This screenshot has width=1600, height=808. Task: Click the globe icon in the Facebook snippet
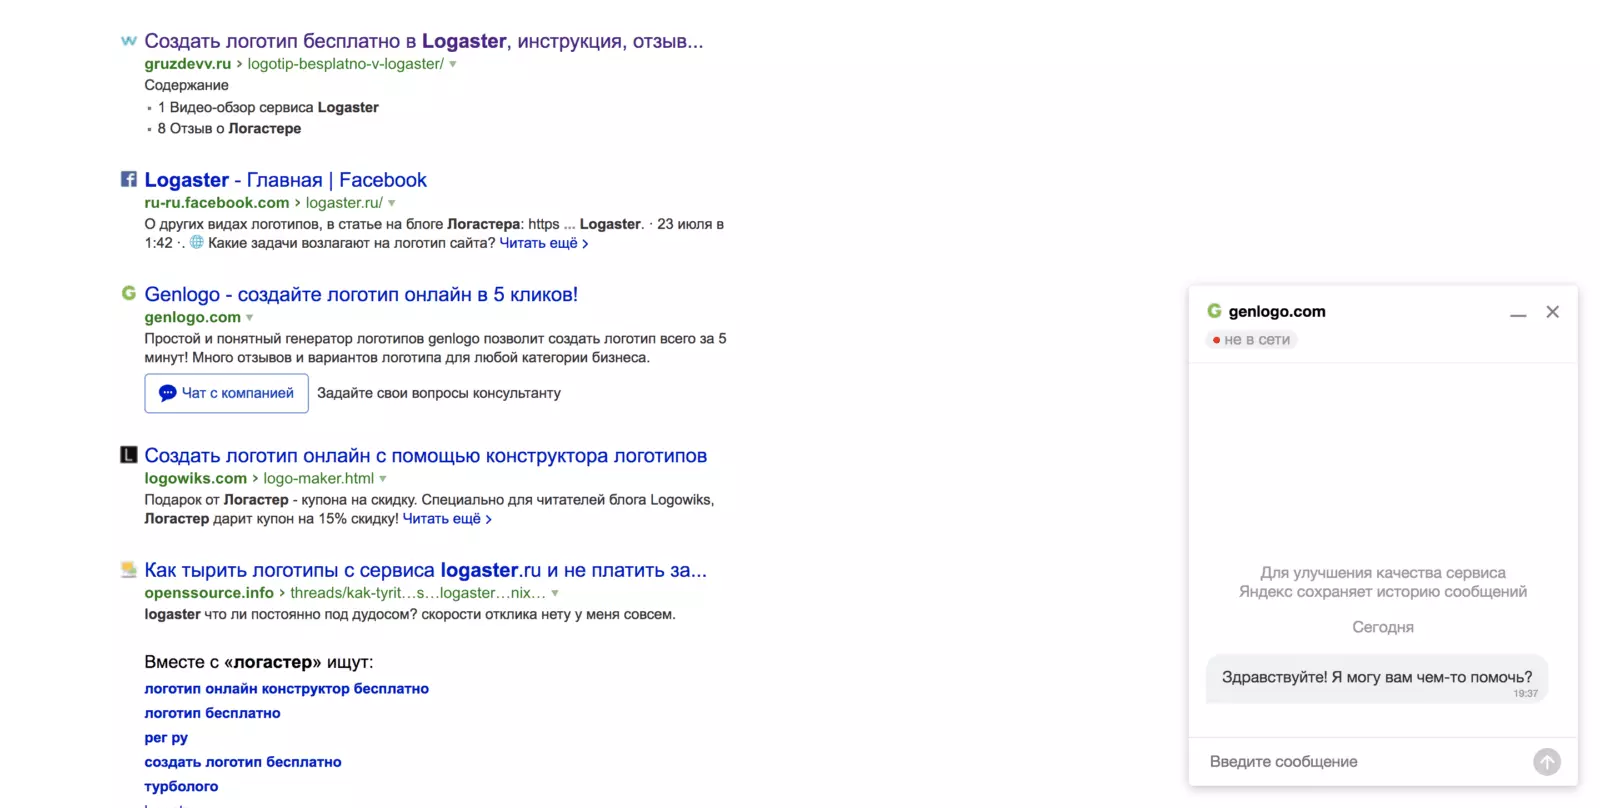click(x=197, y=242)
